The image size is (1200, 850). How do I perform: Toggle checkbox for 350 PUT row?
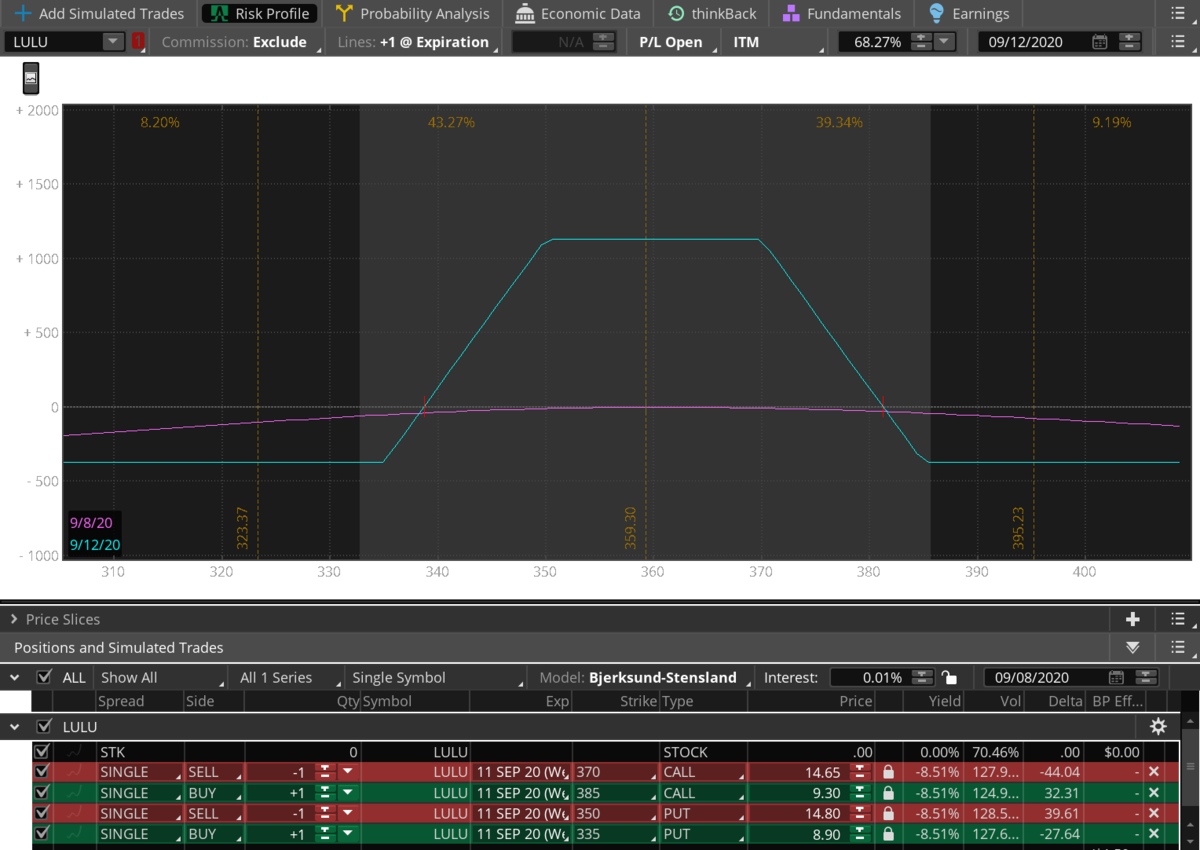(x=42, y=813)
